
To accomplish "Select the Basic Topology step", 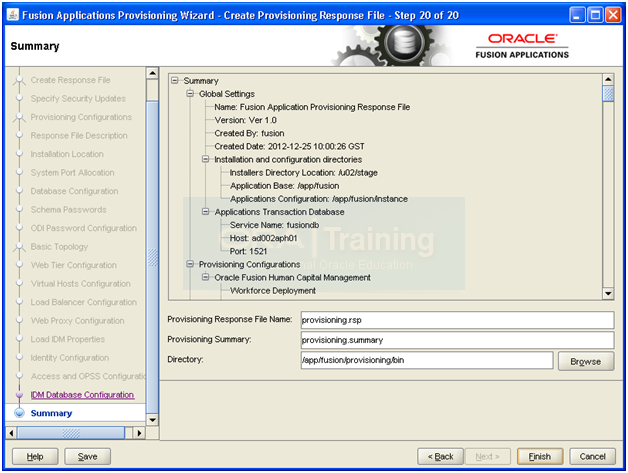I will click(x=59, y=247).
